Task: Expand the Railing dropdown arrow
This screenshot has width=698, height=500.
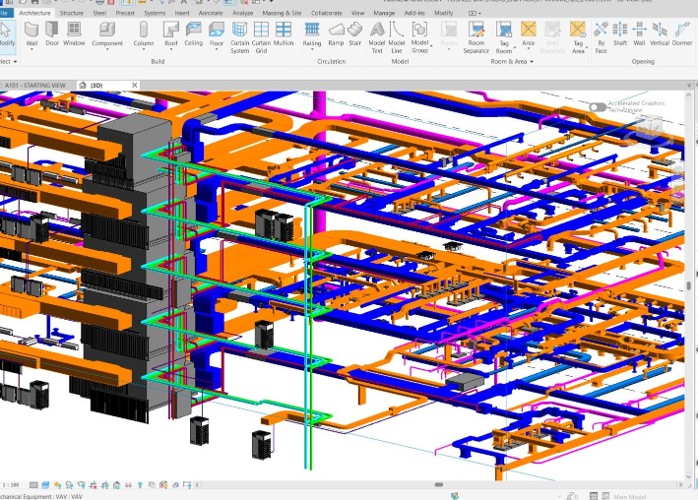Action: pos(312,49)
